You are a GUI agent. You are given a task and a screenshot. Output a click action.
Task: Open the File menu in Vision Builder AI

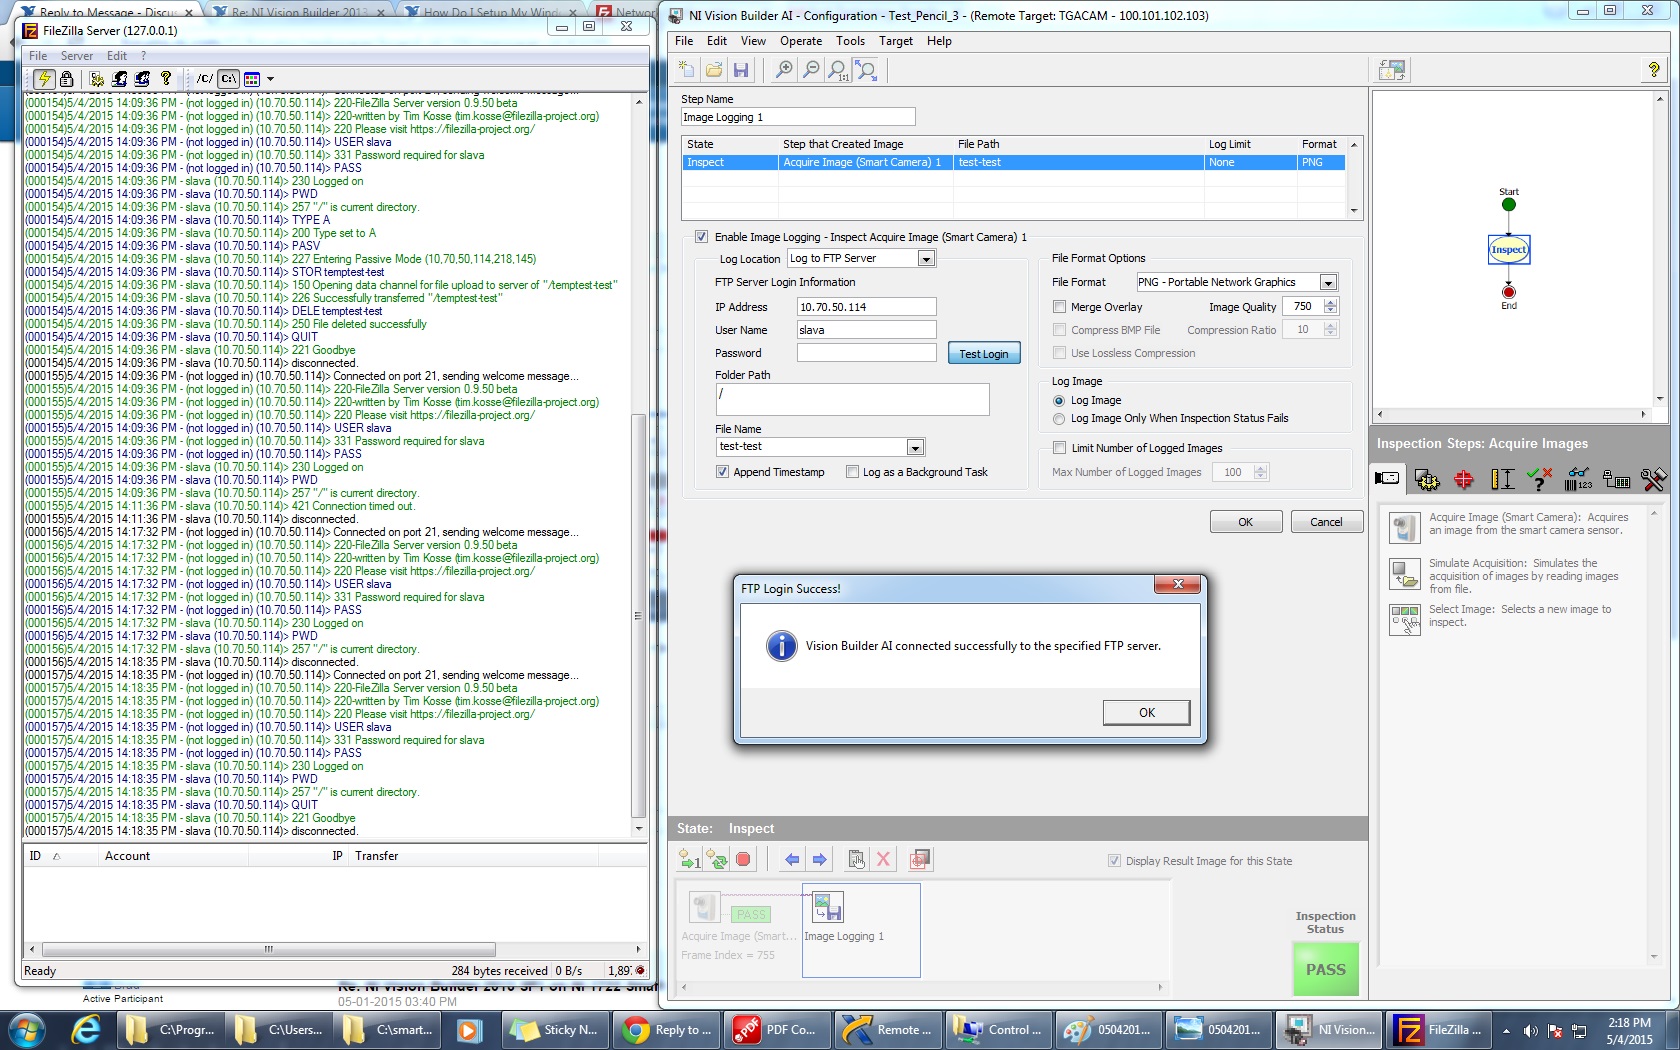pos(684,41)
